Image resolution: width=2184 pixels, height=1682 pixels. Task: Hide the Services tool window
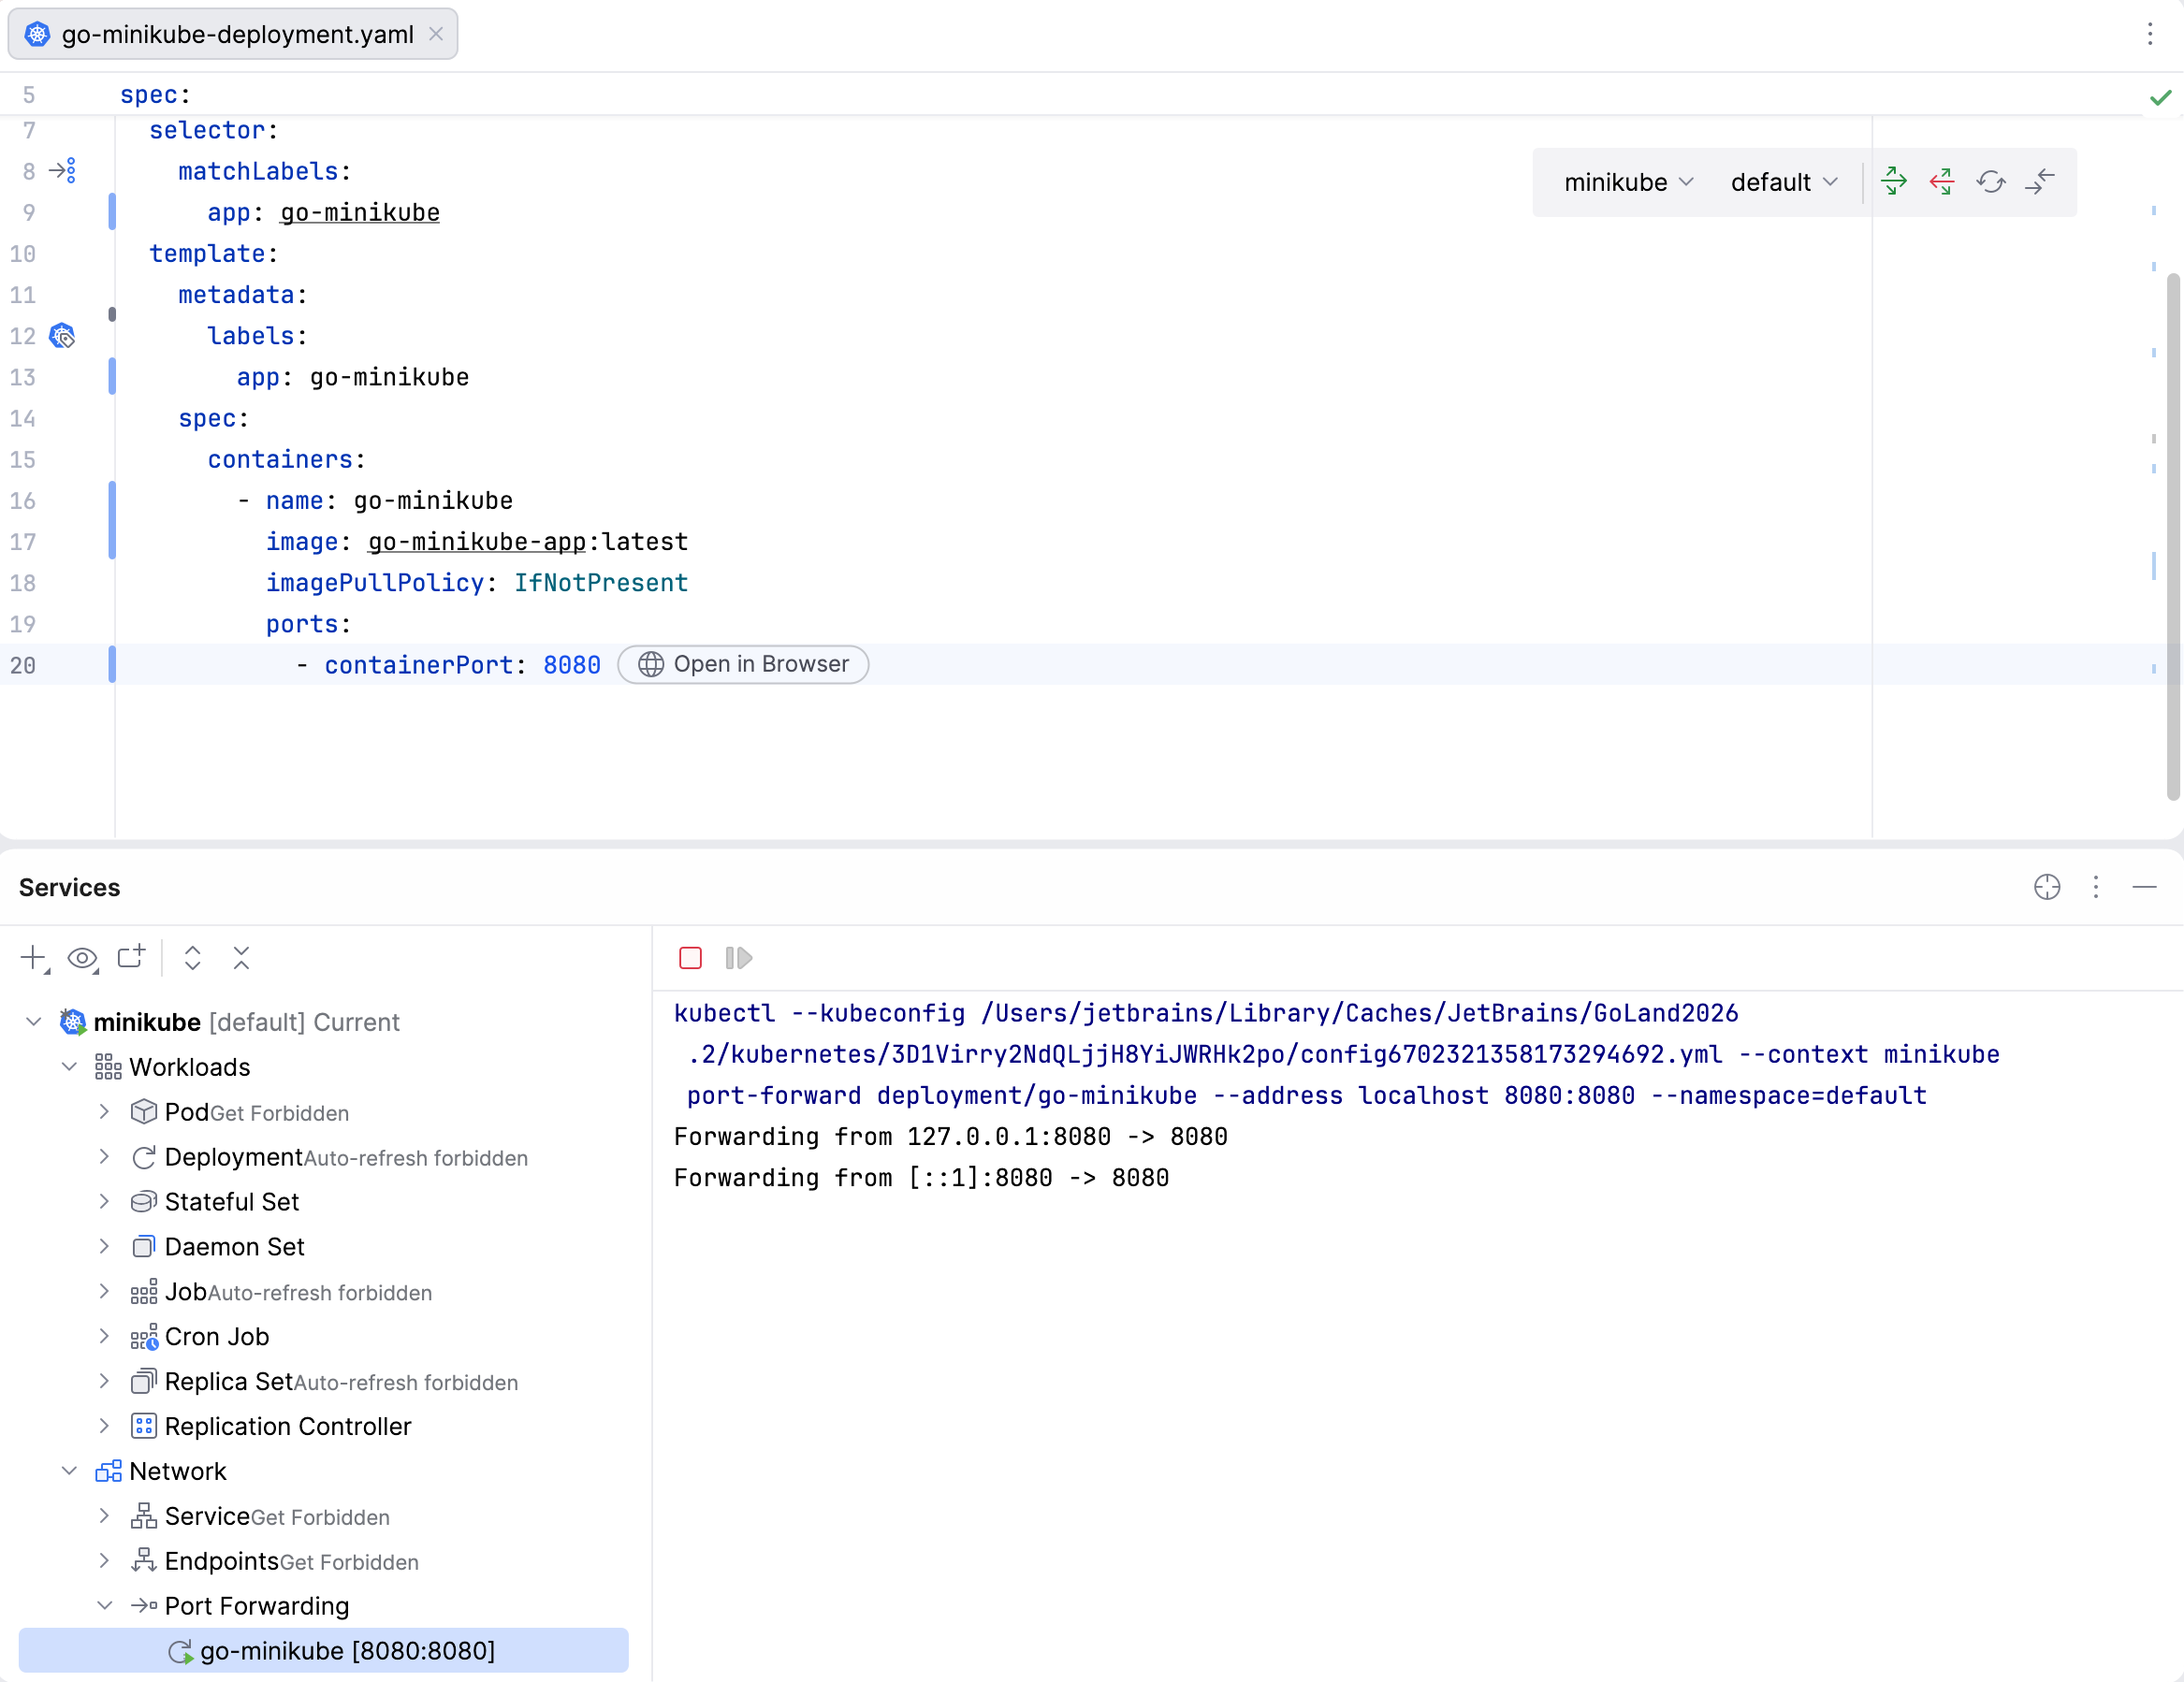2144,887
